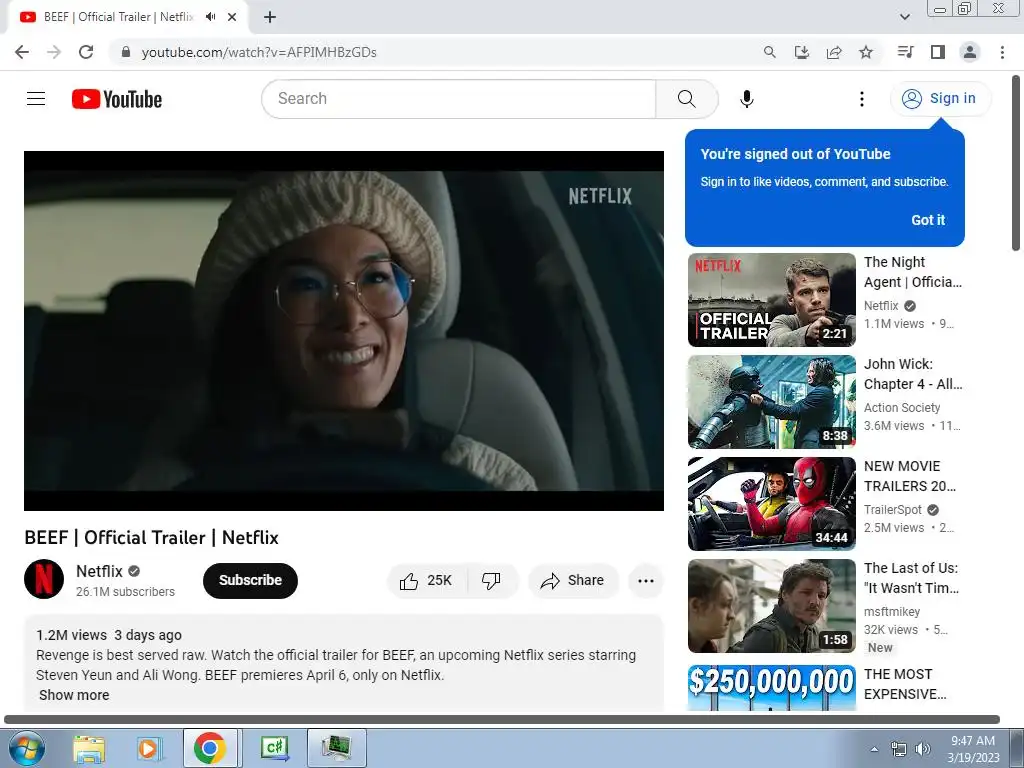1024x768 pixels.
Task: Close the BEEF Official Trailer tab
Action: coord(232,17)
